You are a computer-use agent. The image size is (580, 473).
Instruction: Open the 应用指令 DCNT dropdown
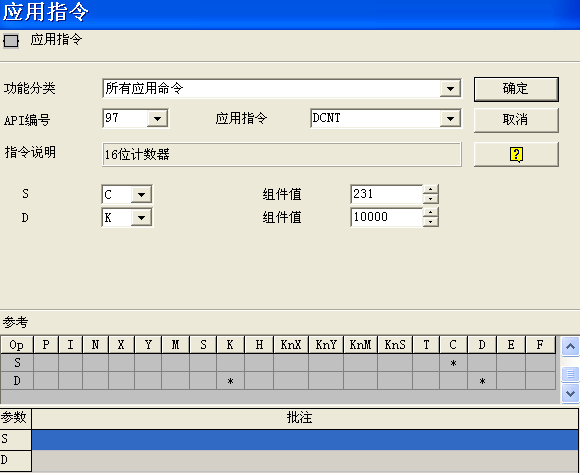pos(450,119)
